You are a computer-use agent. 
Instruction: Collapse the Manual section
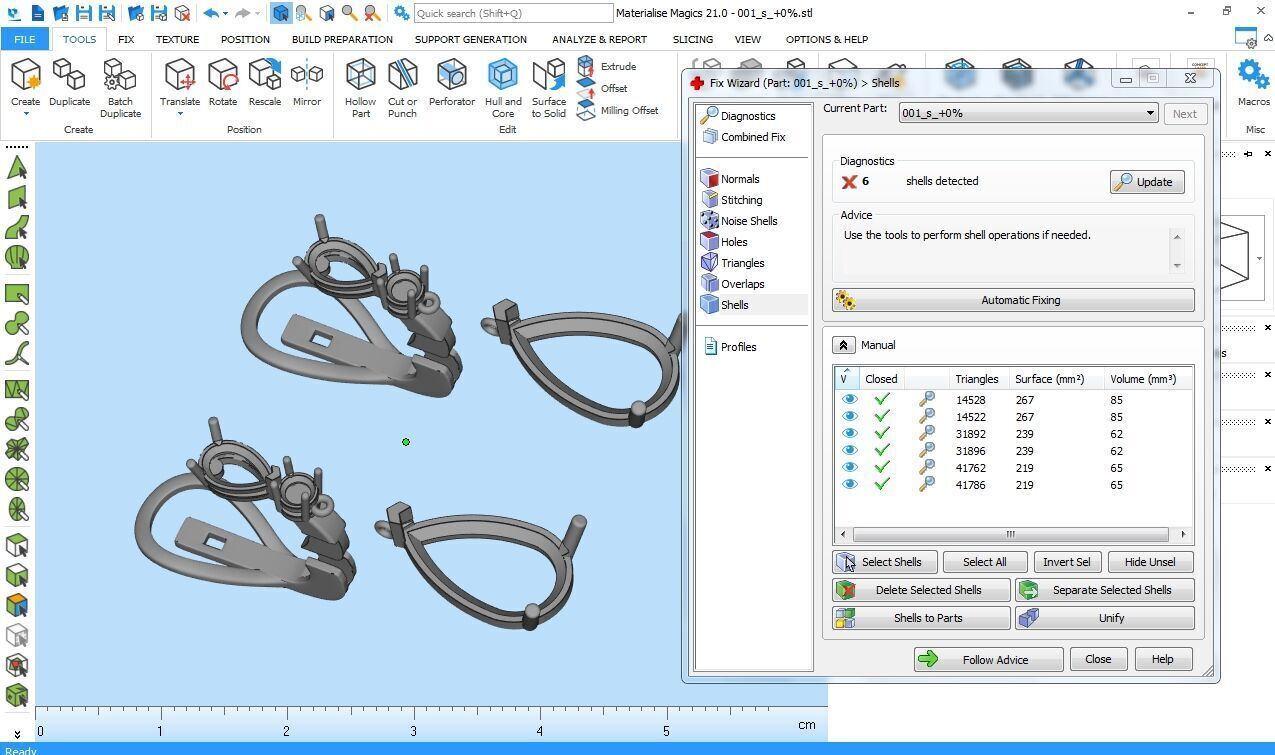[x=843, y=345]
